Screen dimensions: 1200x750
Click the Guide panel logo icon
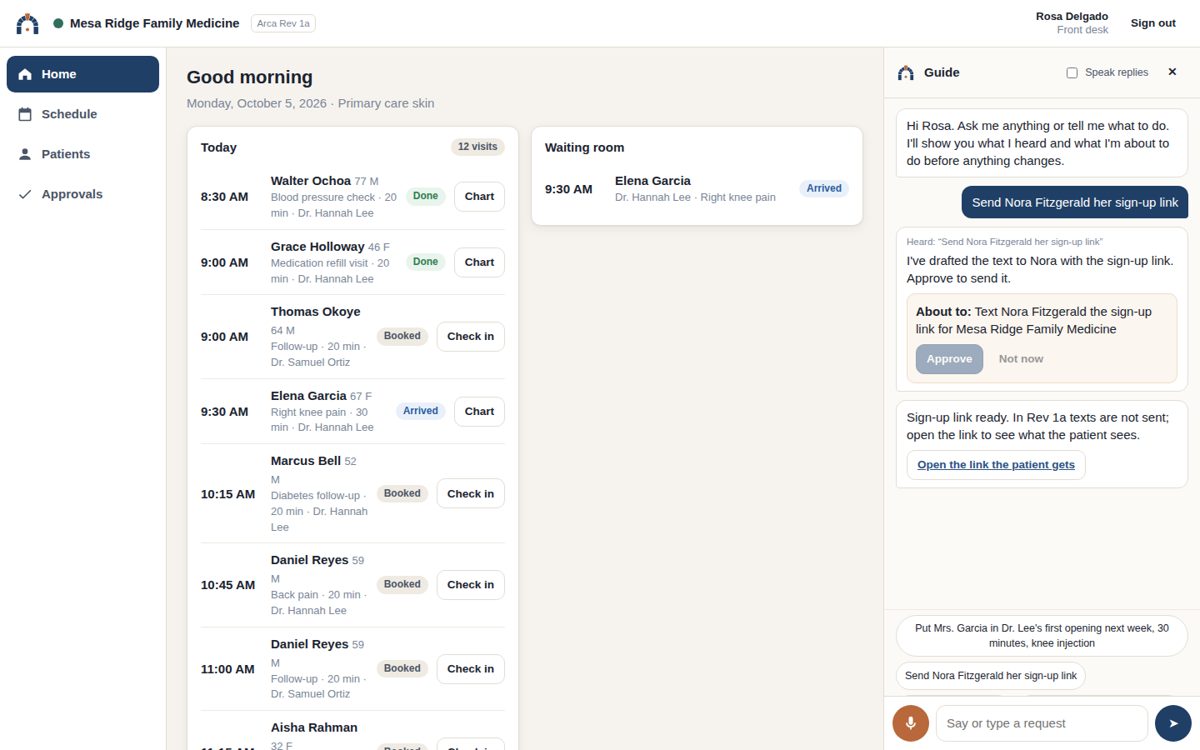click(906, 72)
